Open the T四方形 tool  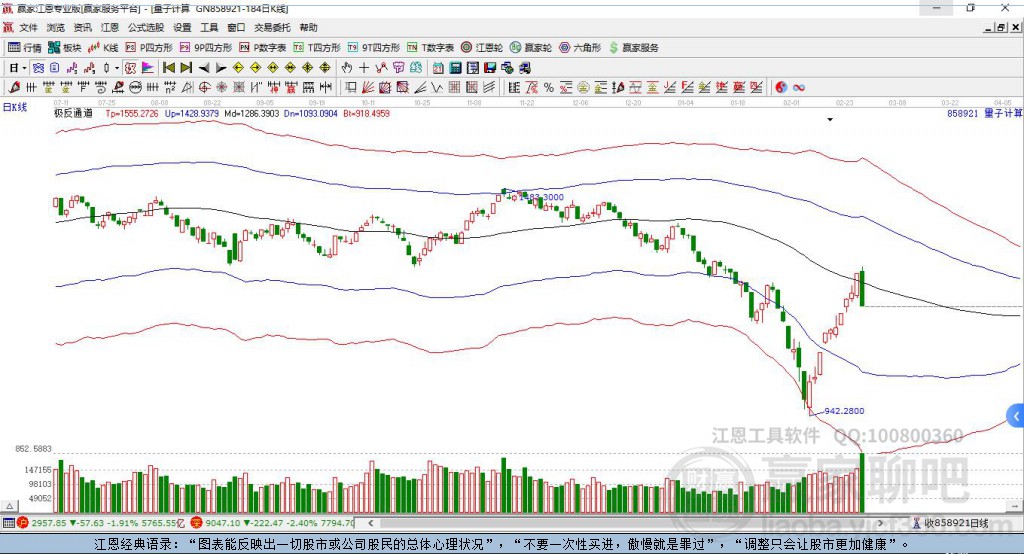coord(317,48)
